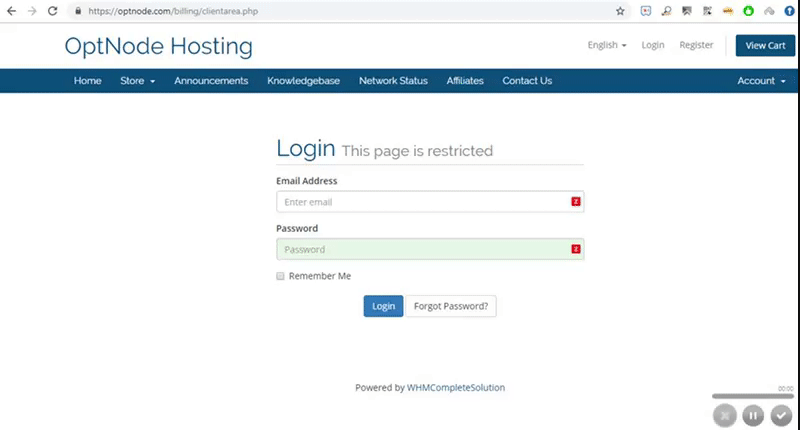Viewport: 800px width, 430px height.
Task: Bookmark this page with the star icon
Action: point(620,11)
